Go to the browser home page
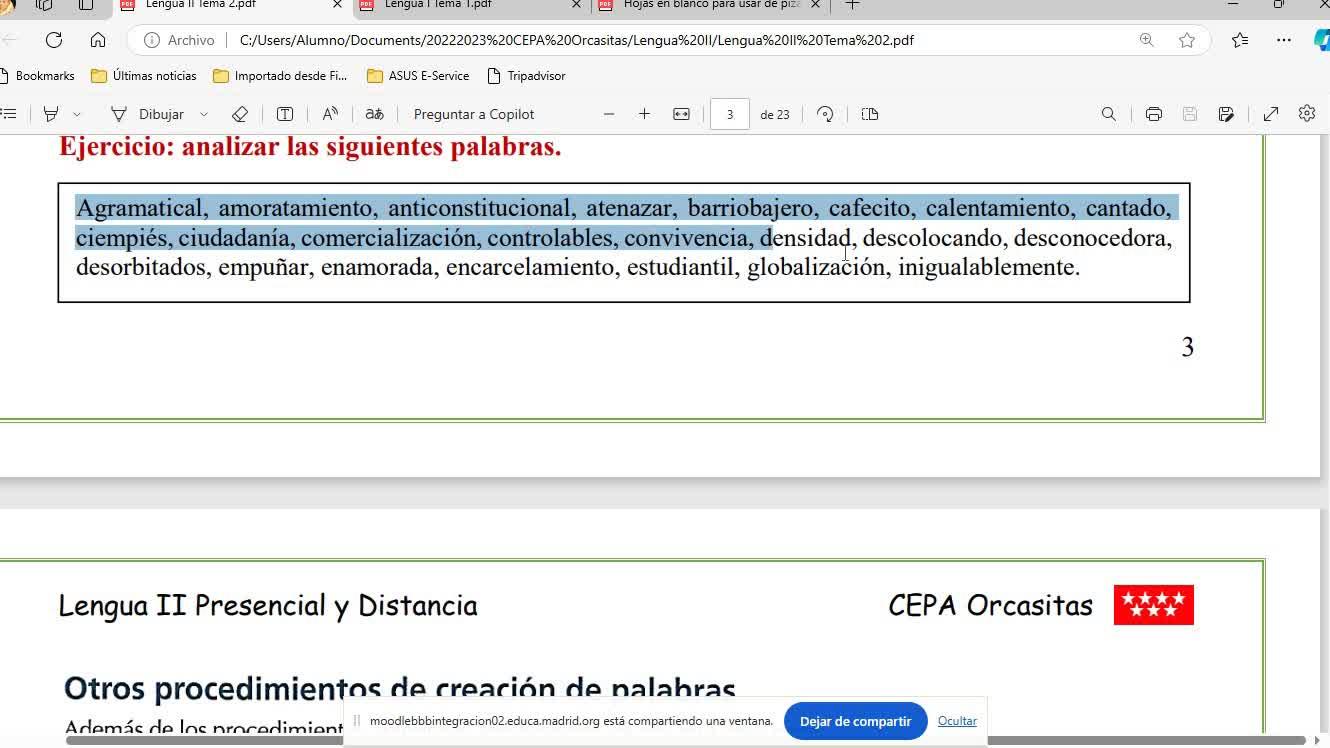The image size is (1330, 748). tap(98, 40)
